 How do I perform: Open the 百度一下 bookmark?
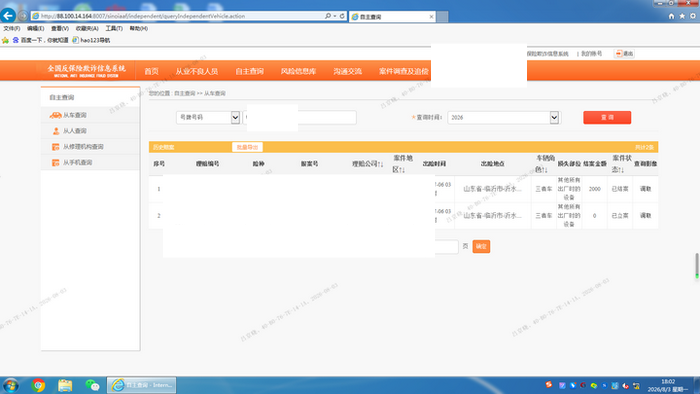click(40, 40)
